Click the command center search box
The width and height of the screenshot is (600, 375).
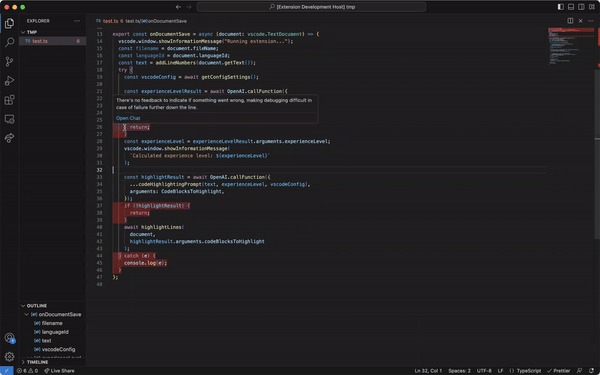click(311, 7)
